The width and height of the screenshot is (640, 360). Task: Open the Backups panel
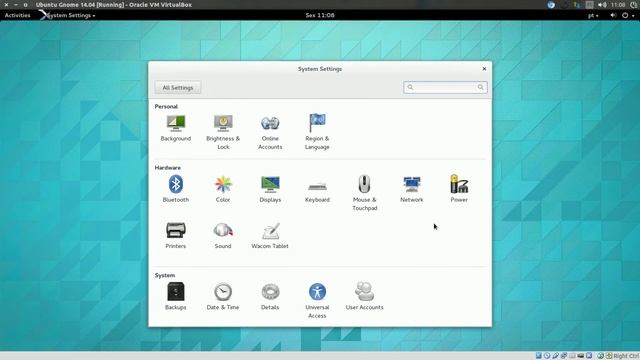(x=176, y=297)
